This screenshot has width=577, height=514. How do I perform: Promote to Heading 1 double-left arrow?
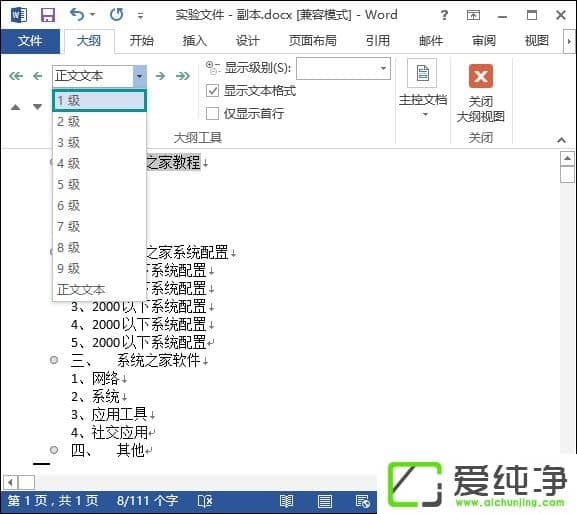pos(16,76)
